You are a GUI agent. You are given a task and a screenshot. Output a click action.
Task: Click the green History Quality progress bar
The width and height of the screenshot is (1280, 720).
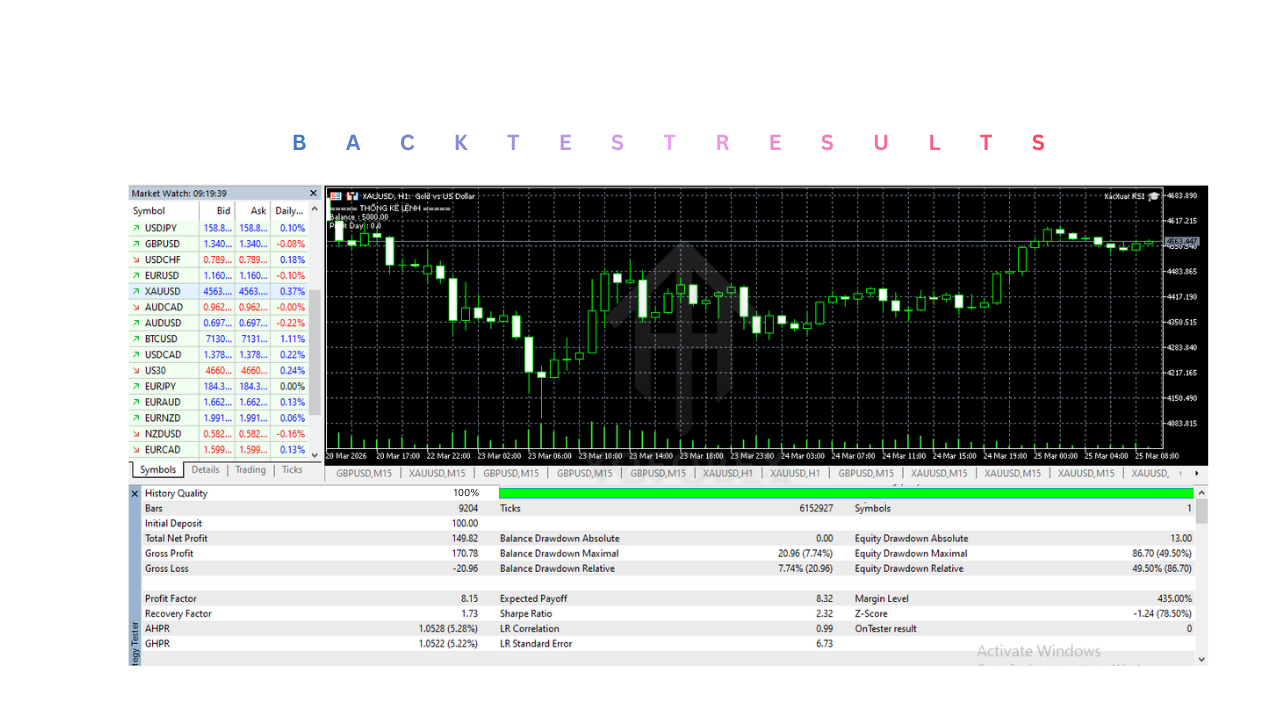point(845,493)
